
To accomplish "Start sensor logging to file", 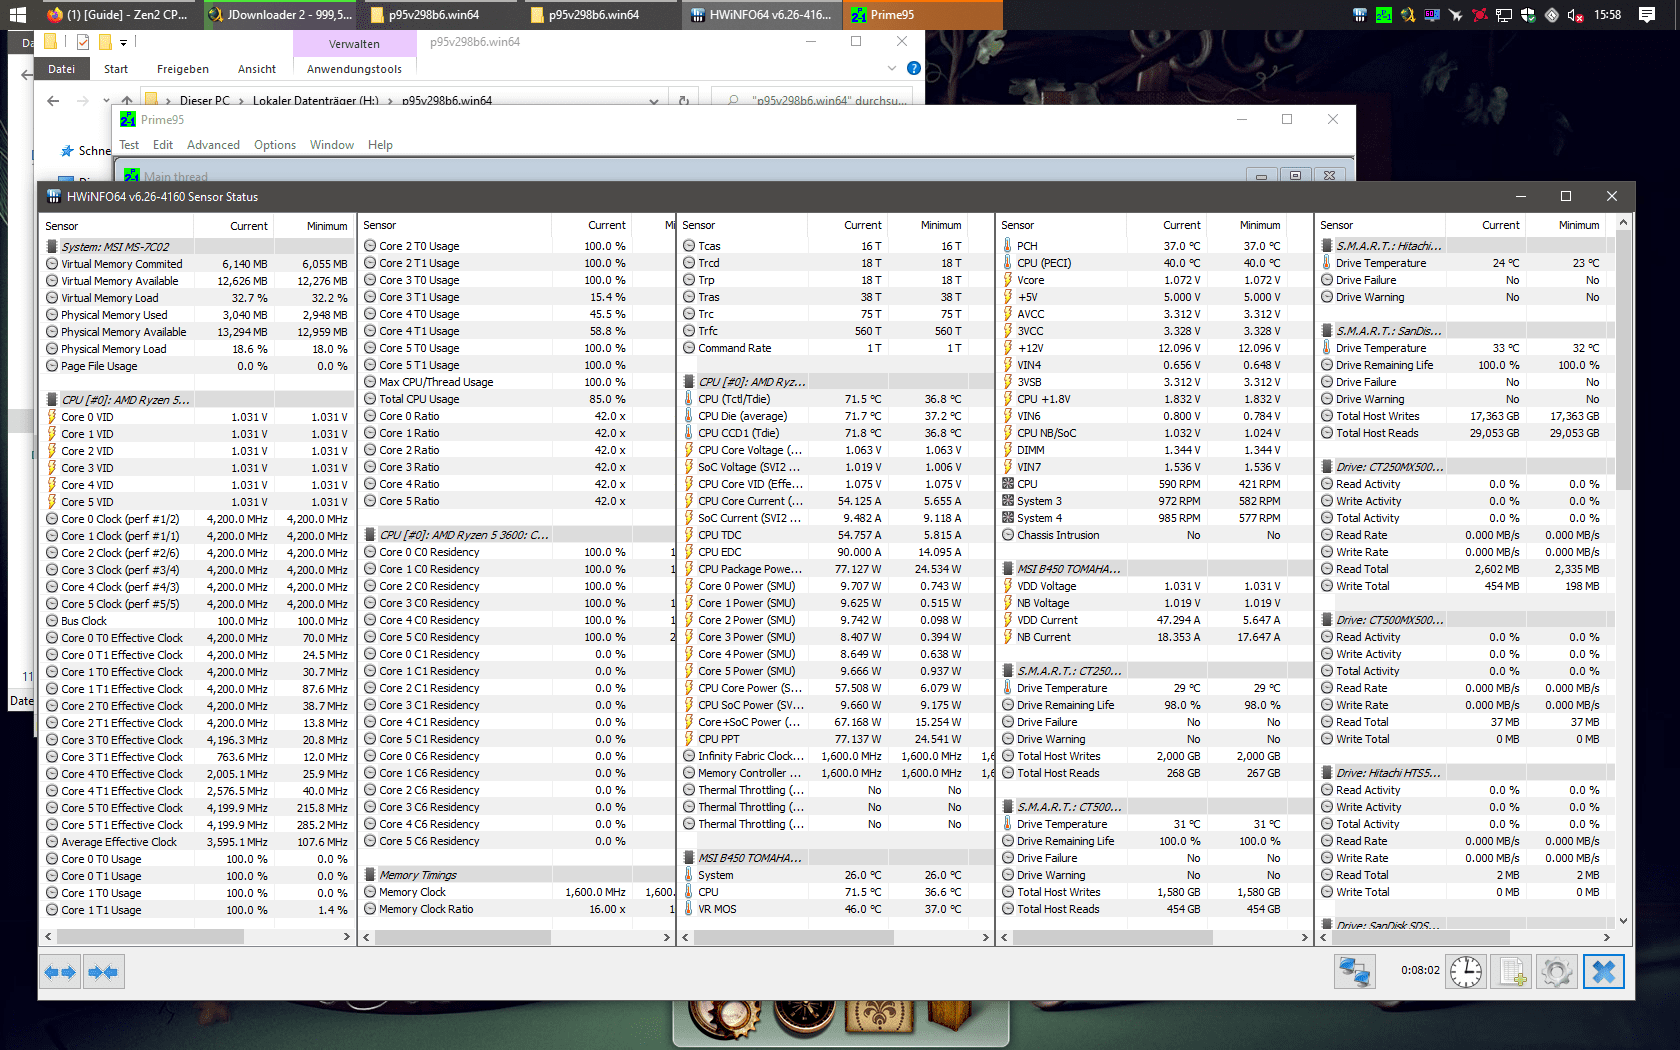I will pyautogui.click(x=1512, y=972).
